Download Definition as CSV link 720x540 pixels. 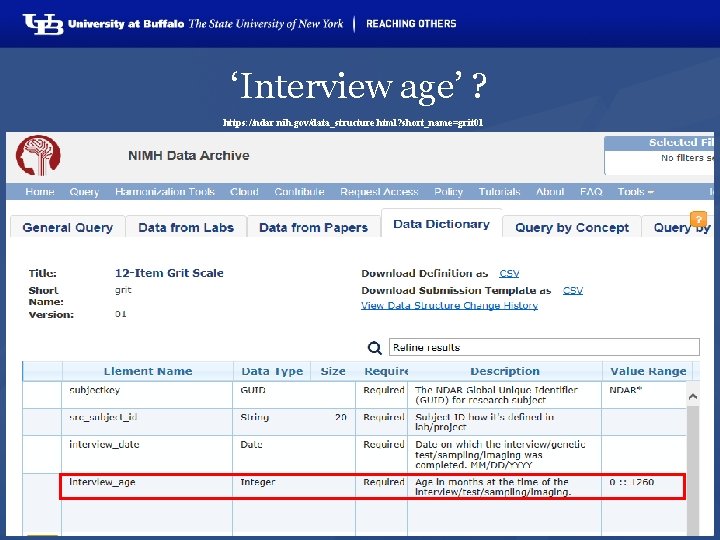pyautogui.click(x=509, y=274)
